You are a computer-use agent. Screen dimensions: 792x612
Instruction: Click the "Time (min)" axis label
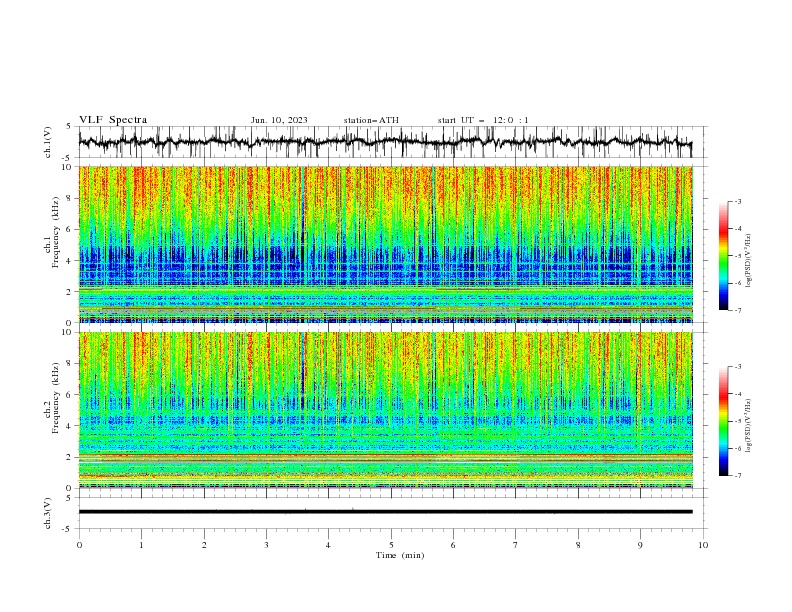[400, 555]
